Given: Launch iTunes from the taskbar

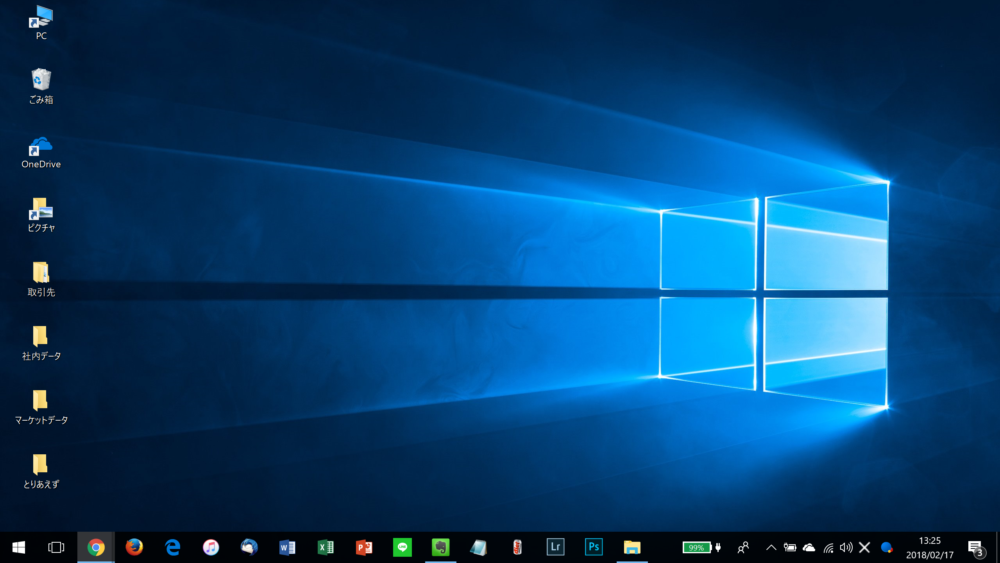Looking at the screenshot, I should [210, 547].
